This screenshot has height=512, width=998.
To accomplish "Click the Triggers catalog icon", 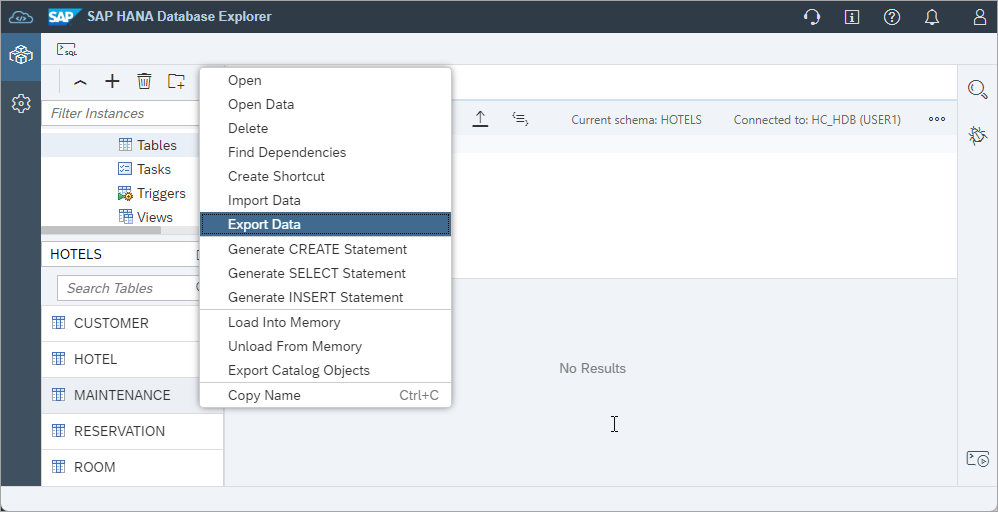I will click(125, 193).
